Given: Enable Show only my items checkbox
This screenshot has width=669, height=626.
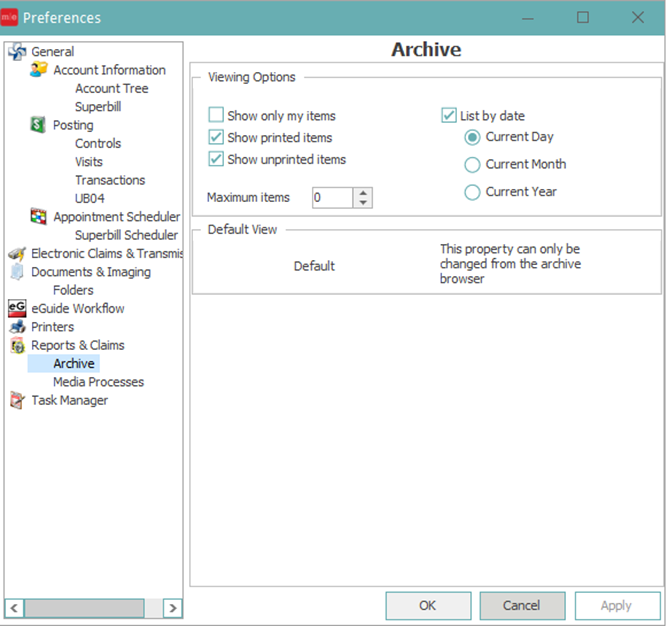Looking at the screenshot, I should tap(216, 116).
